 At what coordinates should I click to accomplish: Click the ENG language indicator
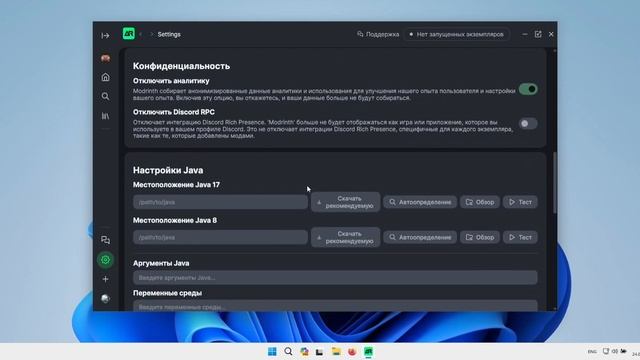click(592, 351)
